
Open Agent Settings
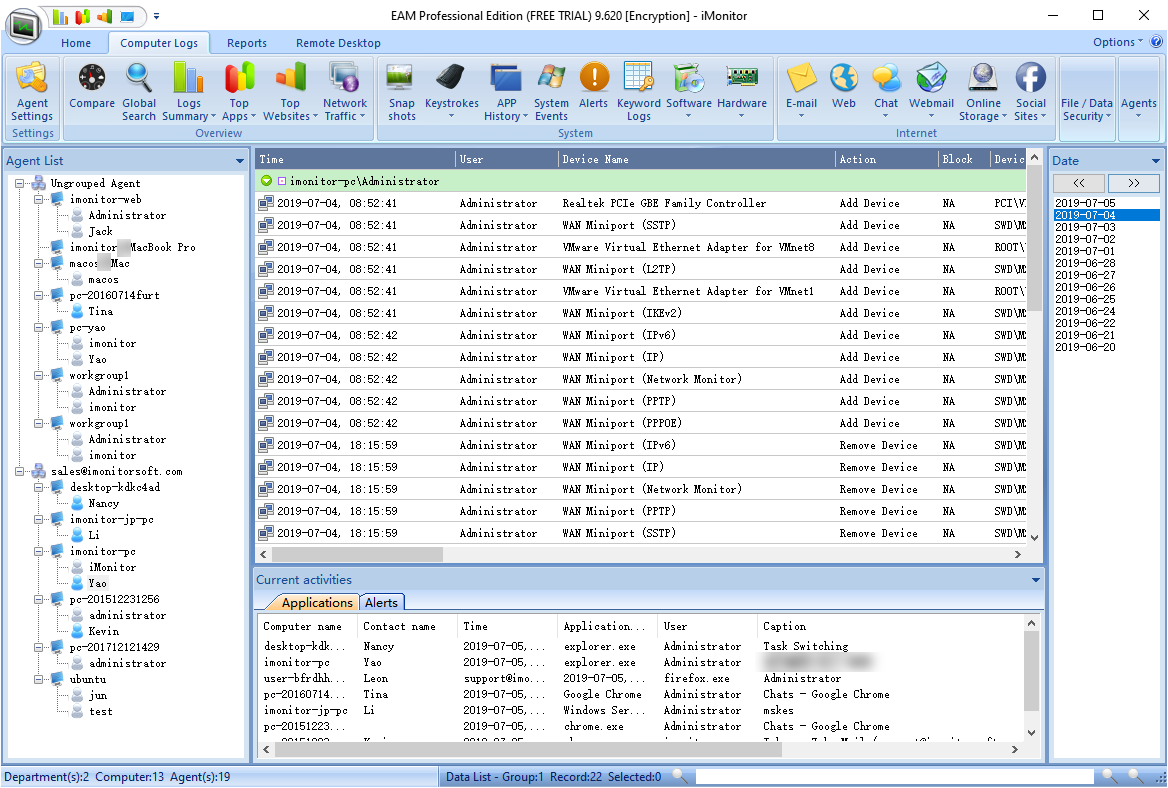point(32,92)
